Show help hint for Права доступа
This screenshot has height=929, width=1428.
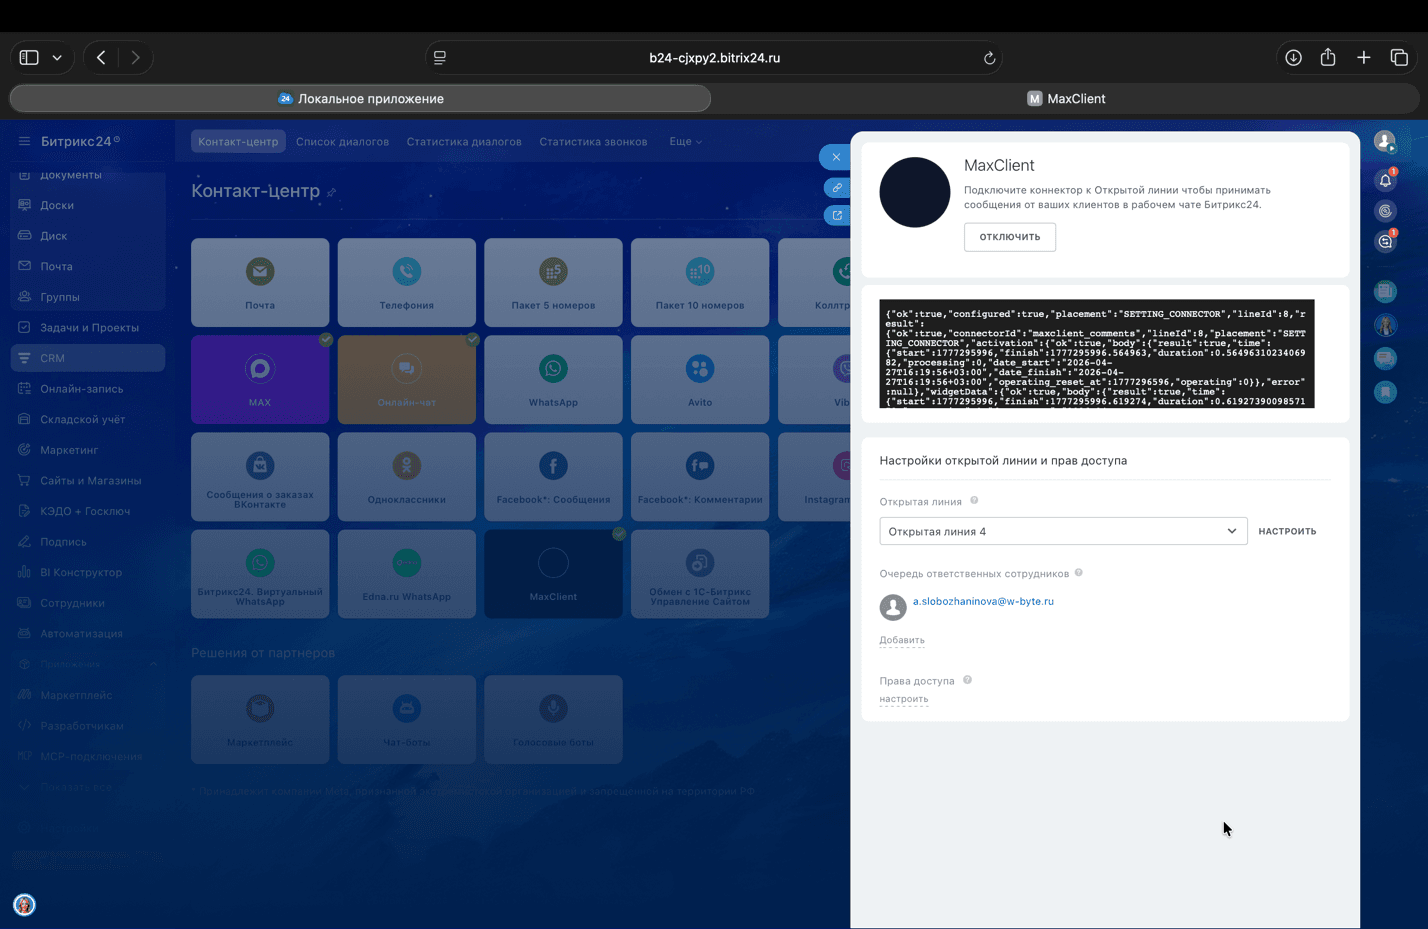pyautogui.click(x=967, y=680)
